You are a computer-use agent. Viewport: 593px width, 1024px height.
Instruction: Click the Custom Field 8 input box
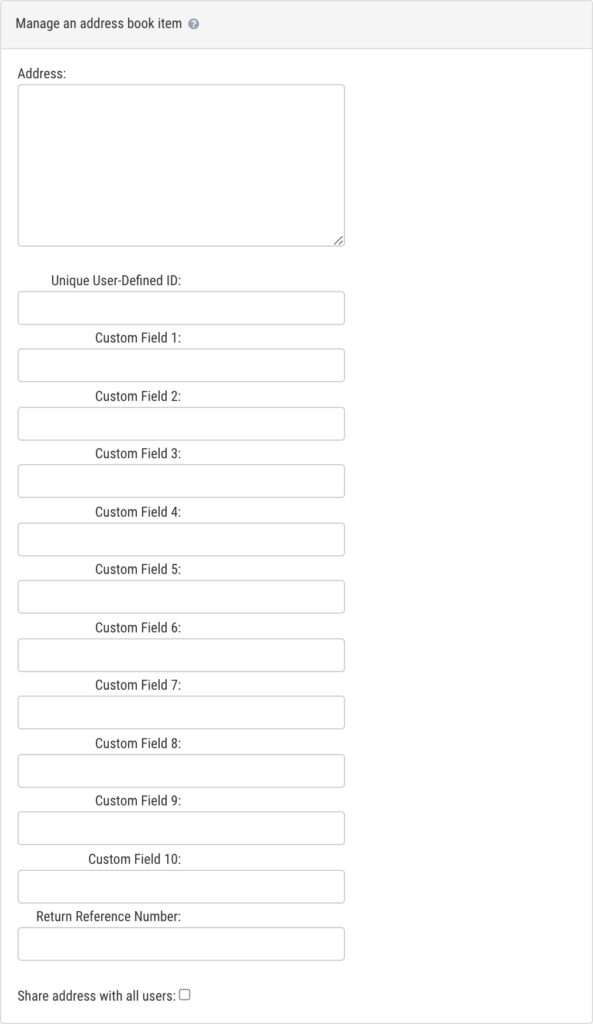[180, 770]
